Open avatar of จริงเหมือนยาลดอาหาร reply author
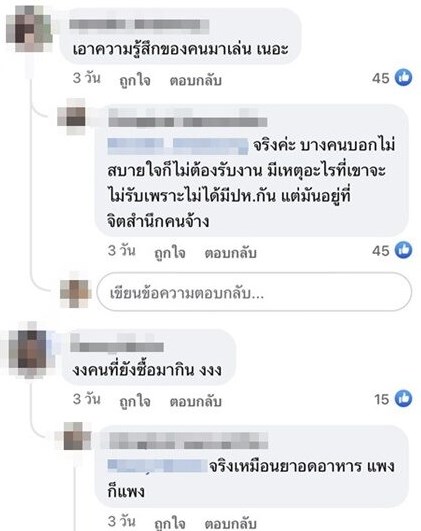Screen dimensions: 421x531 tap(75, 437)
